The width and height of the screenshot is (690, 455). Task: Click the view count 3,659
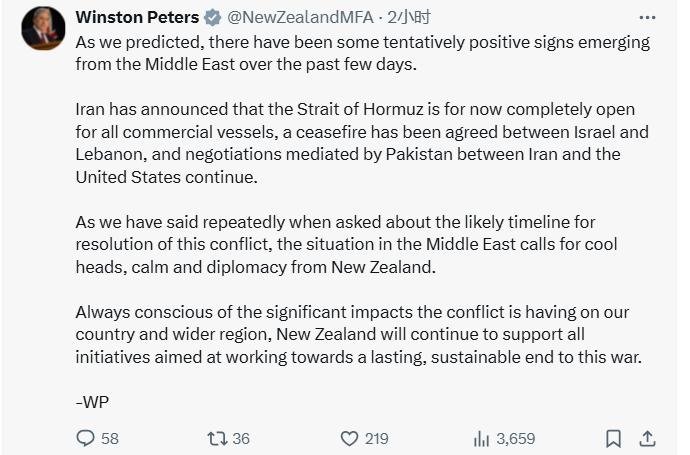pyautogui.click(x=516, y=438)
